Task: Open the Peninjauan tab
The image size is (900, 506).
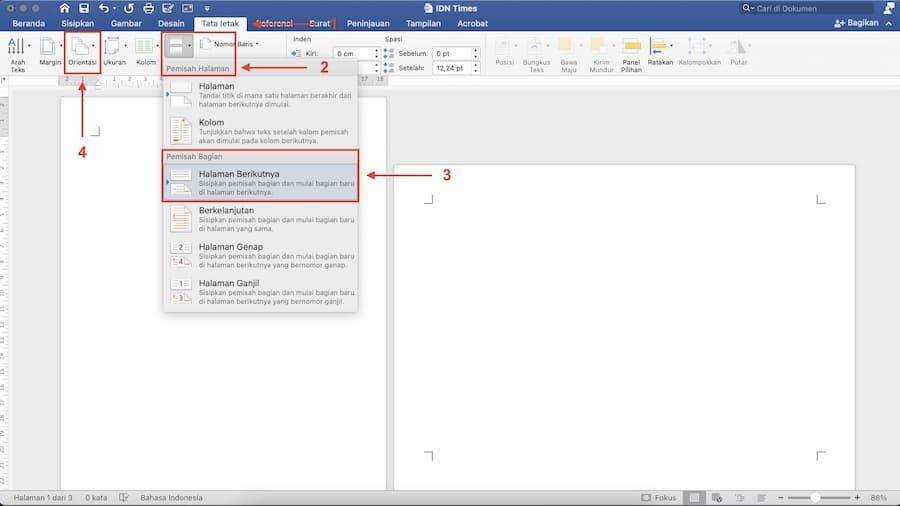Action: point(368,24)
